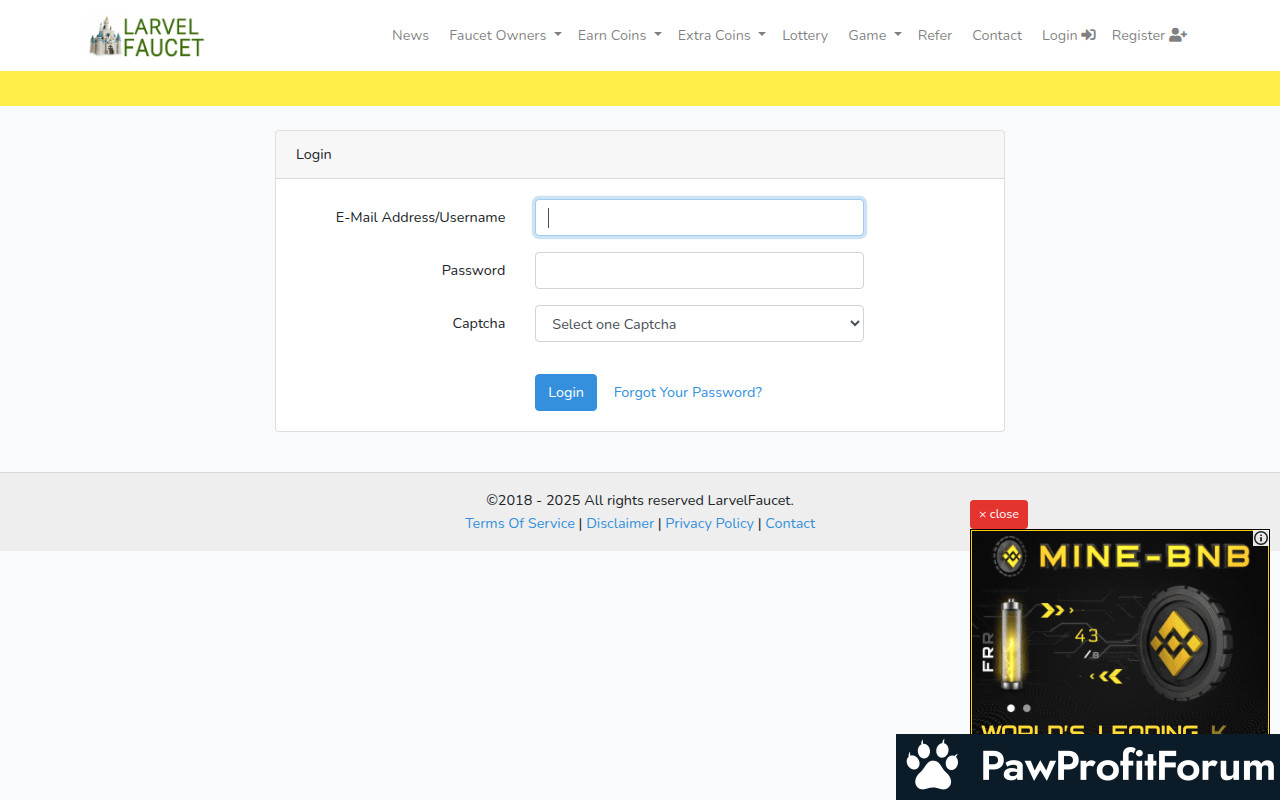This screenshot has width=1280, height=800.
Task: Open the Extra Coins dropdown
Action: pos(721,35)
